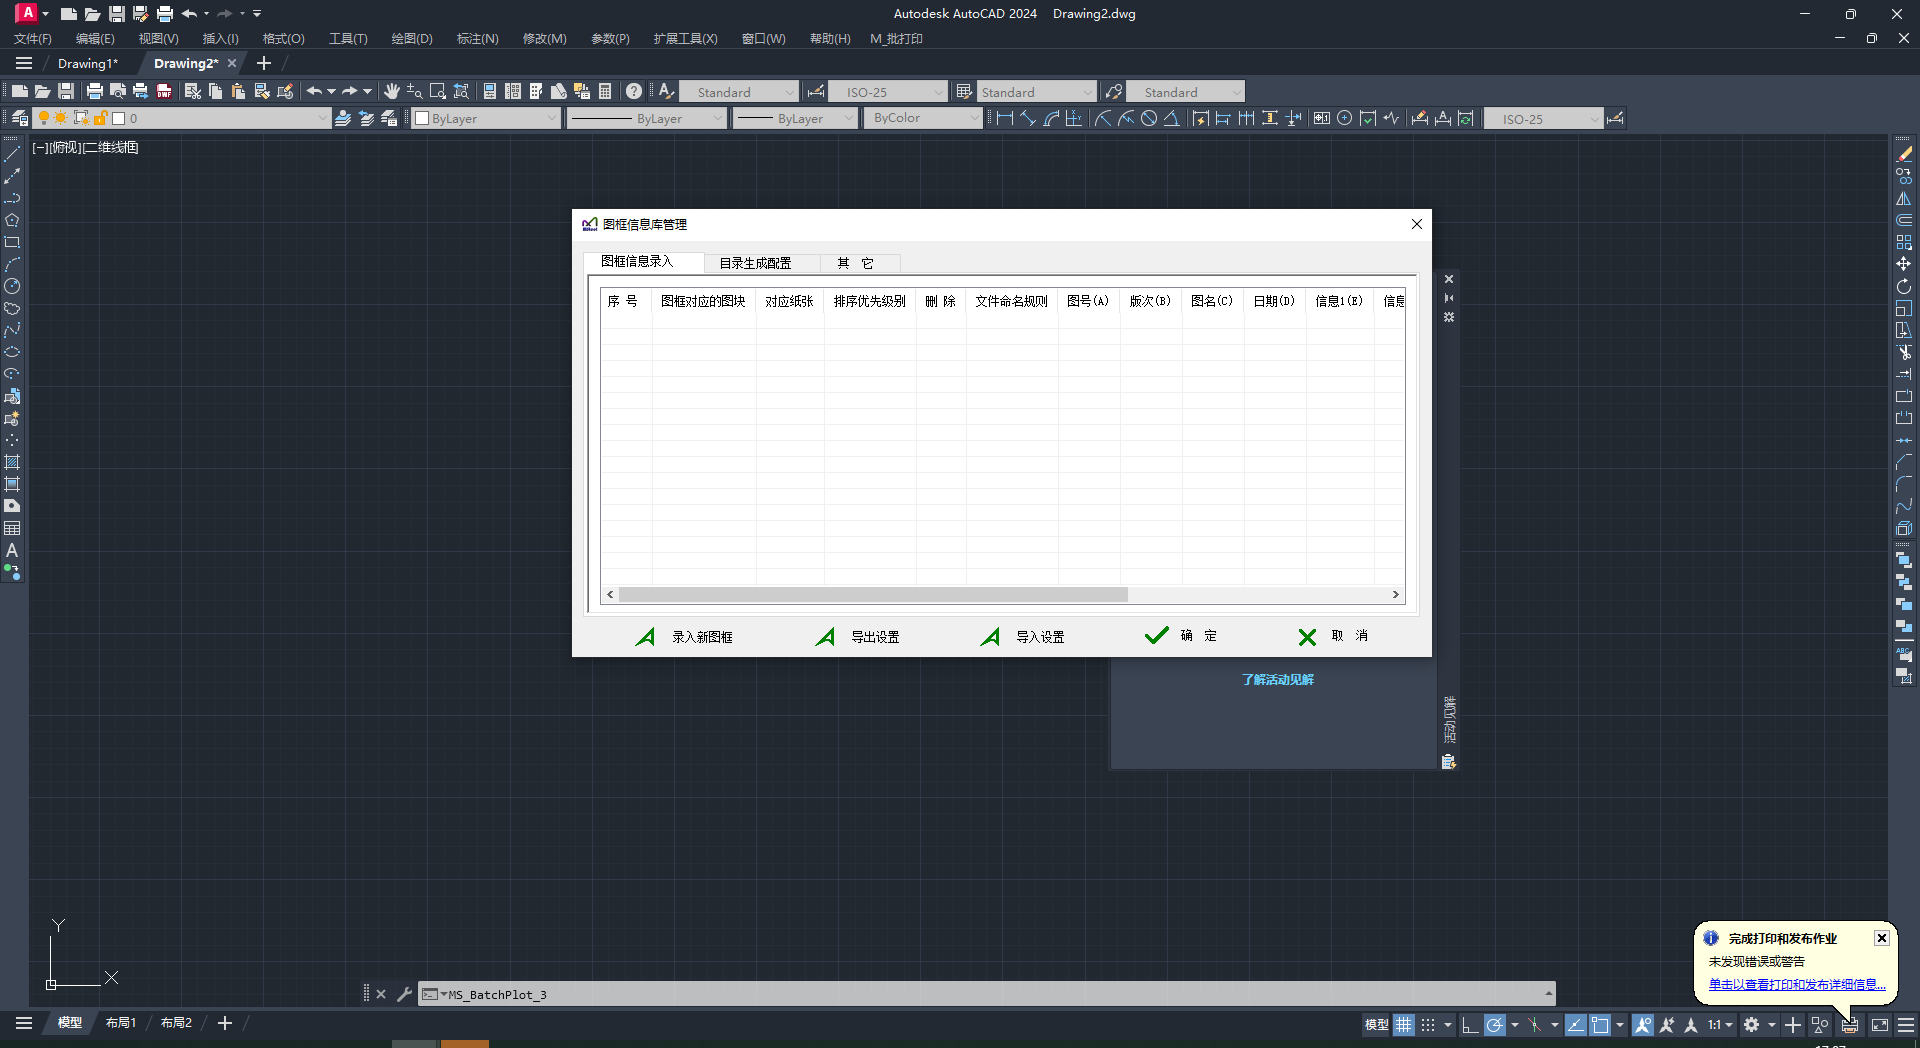This screenshot has height=1048, width=1920.
Task: Select the Angular dimension tool icon
Action: pos(1171,118)
